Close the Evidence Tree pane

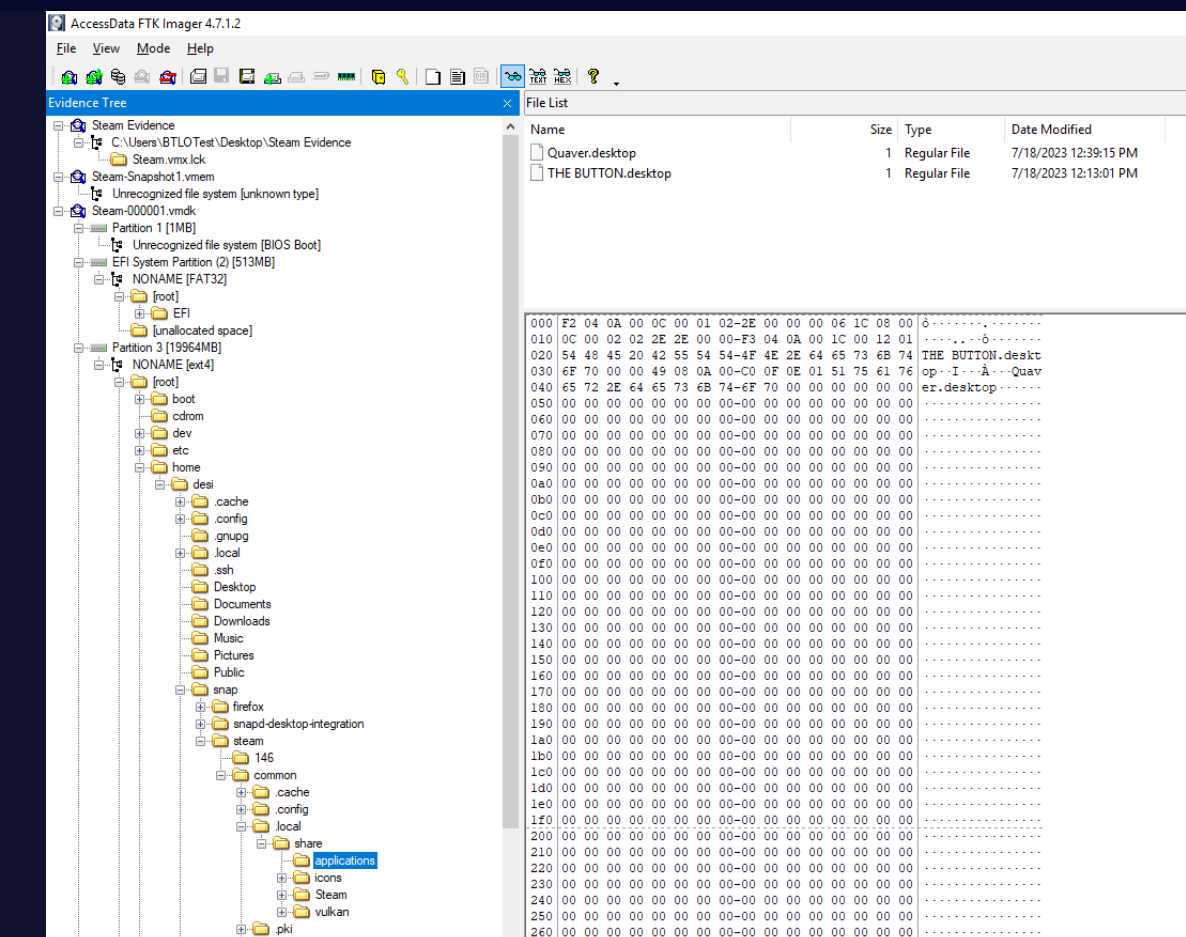(507, 103)
